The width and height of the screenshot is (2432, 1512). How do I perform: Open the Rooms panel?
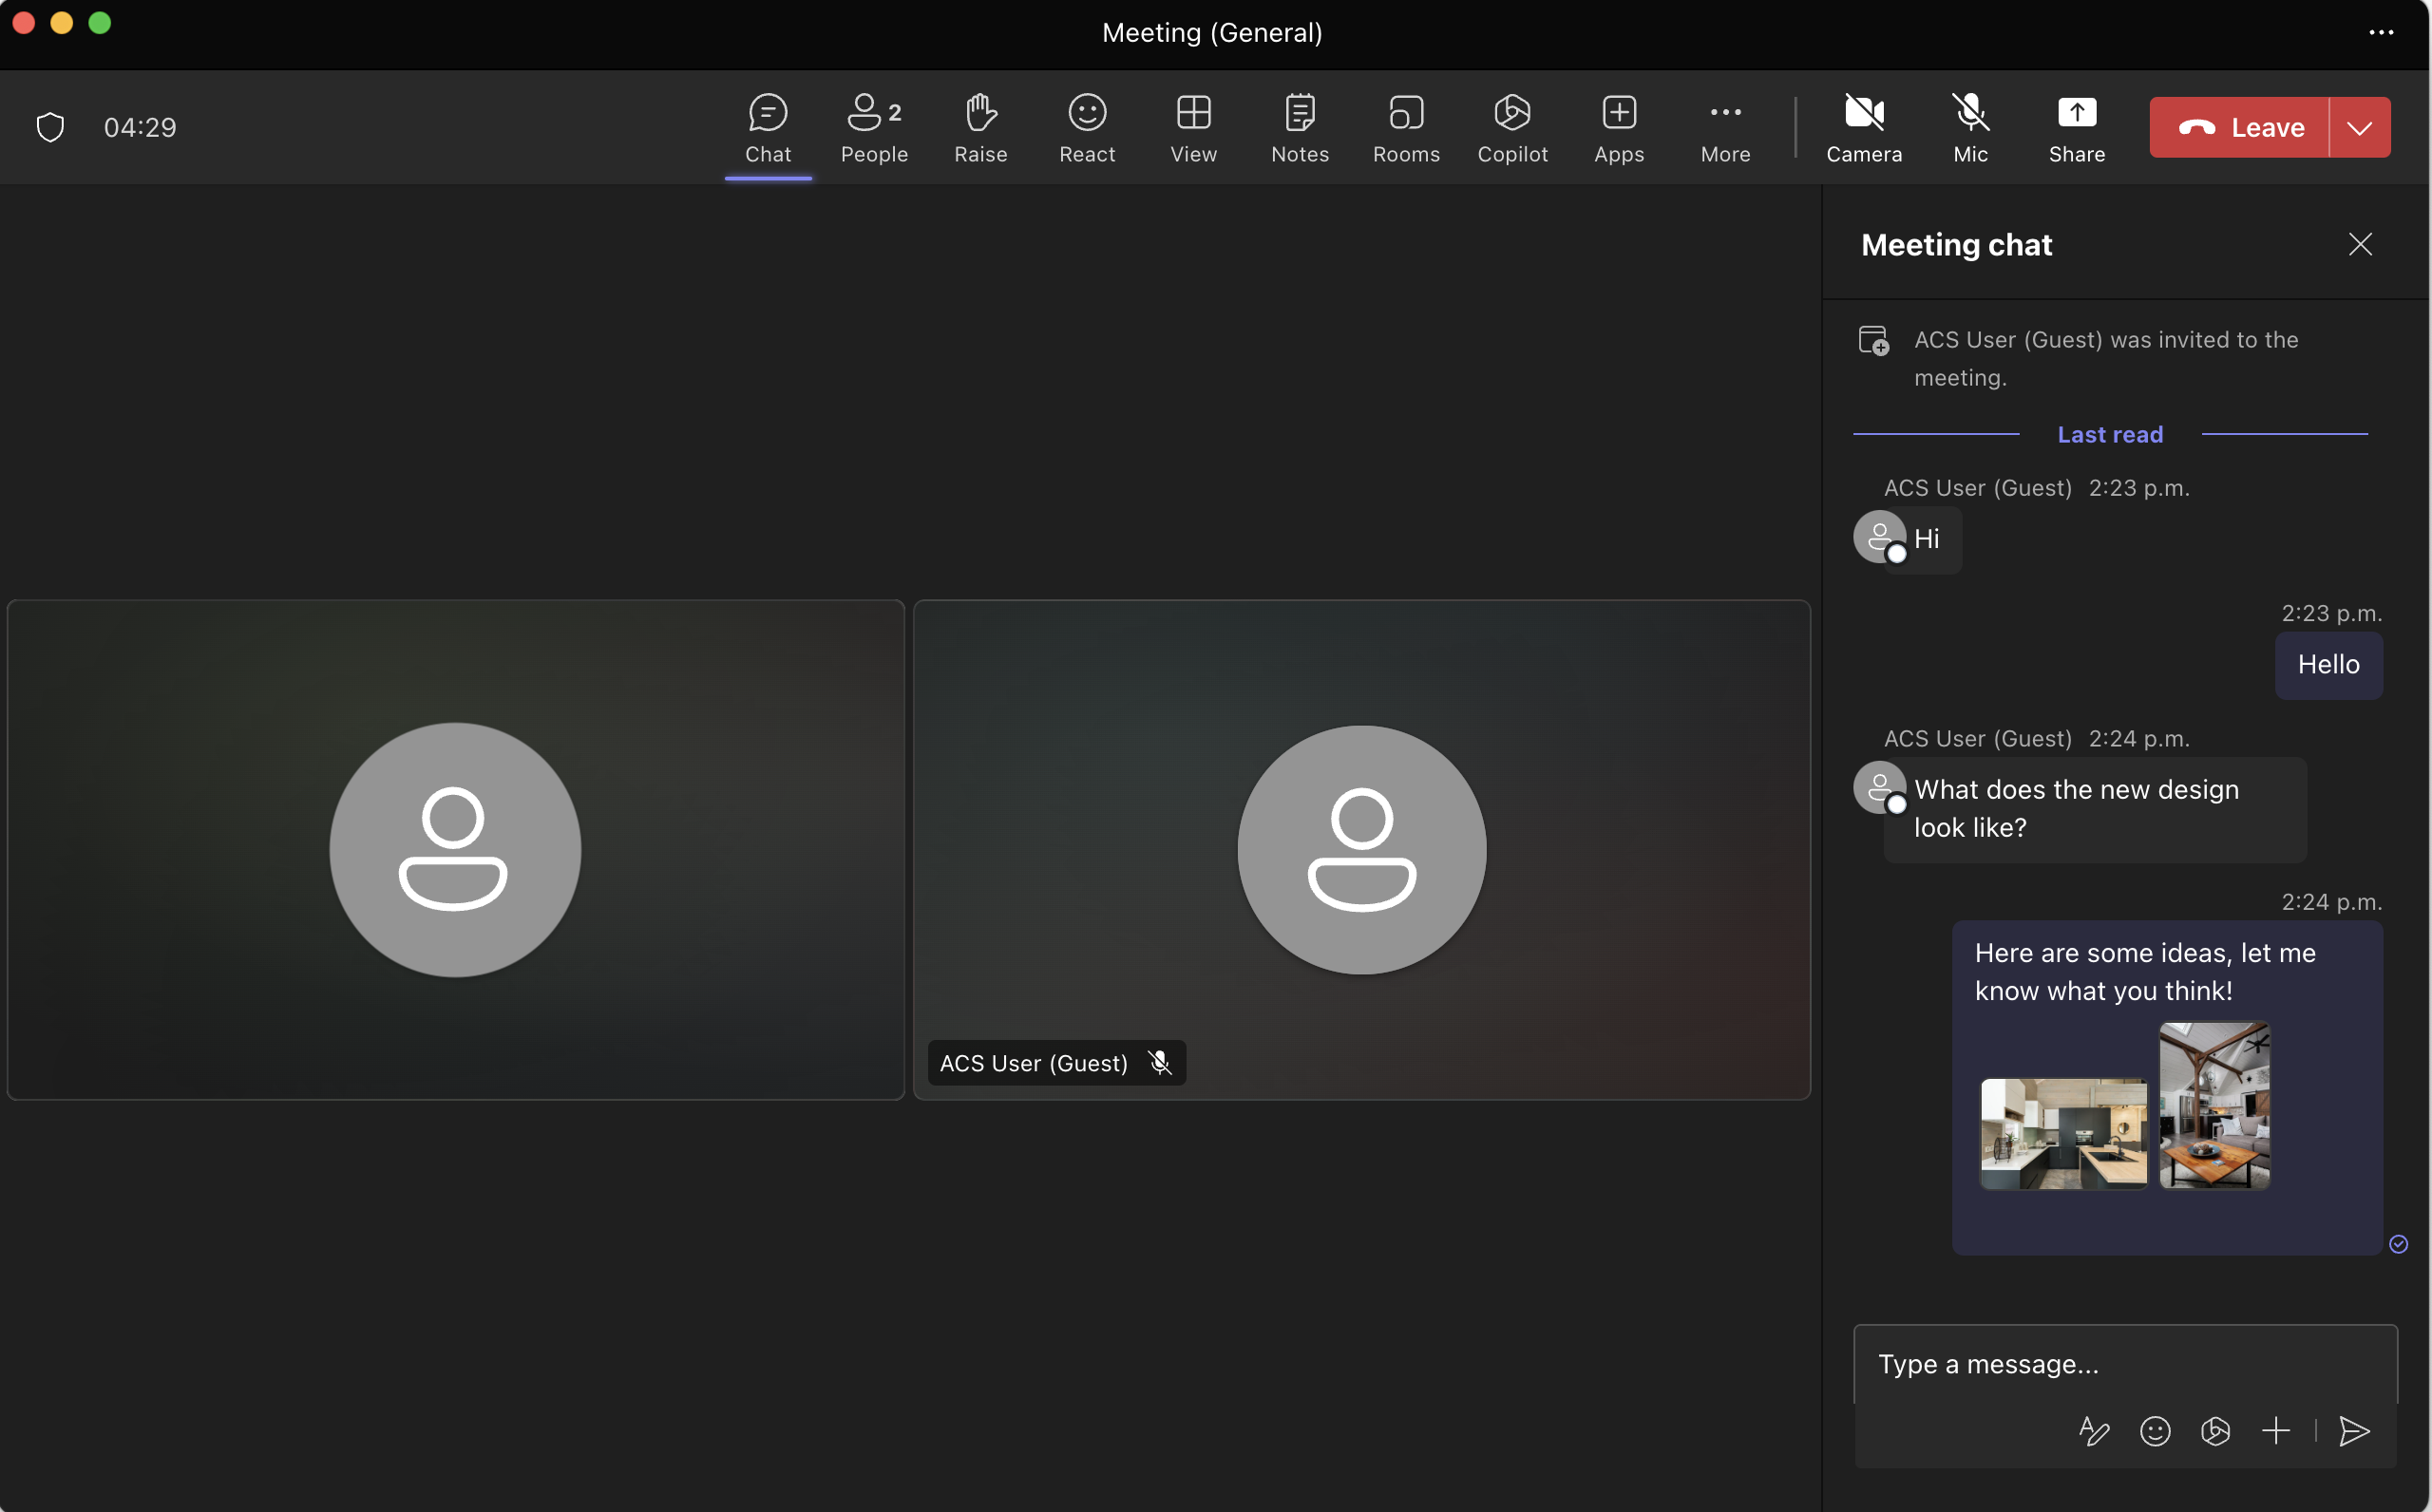pyautogui.click(x=1408, y=127)
